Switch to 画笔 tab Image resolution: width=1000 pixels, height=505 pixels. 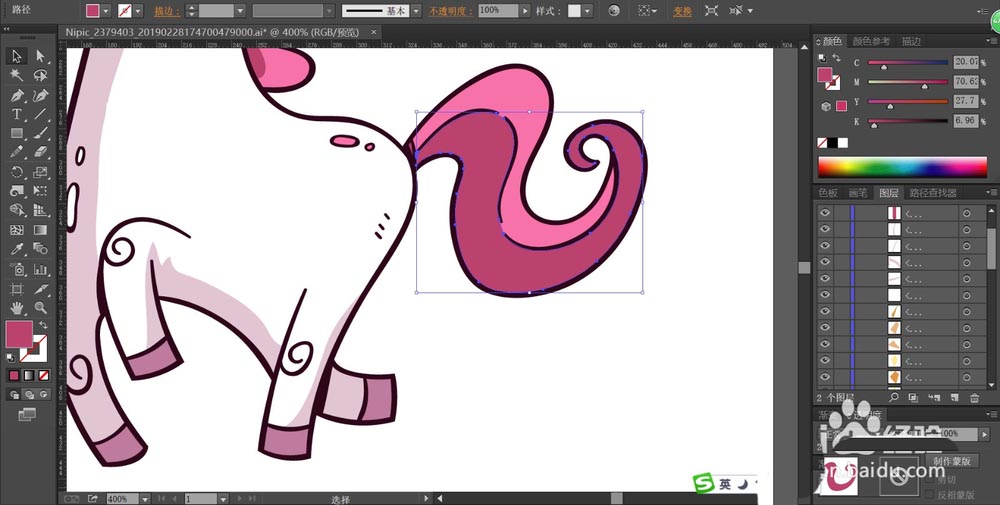click(858, 193)
